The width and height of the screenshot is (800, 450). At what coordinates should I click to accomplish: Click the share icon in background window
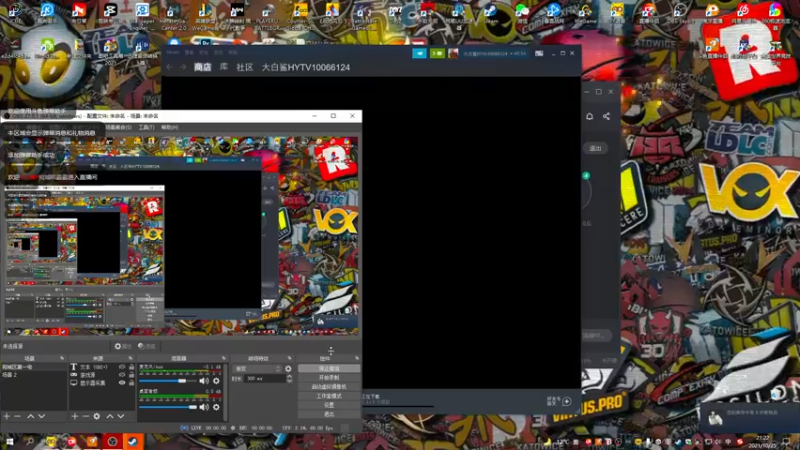[x=606, y=116]
